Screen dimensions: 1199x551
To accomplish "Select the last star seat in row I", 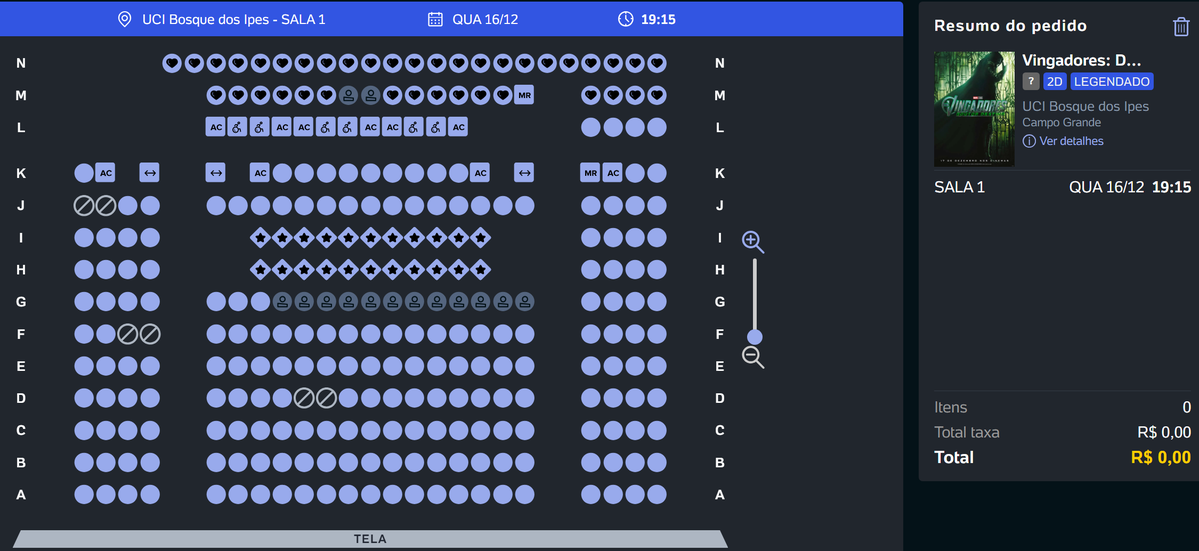I will click(480, 238).
